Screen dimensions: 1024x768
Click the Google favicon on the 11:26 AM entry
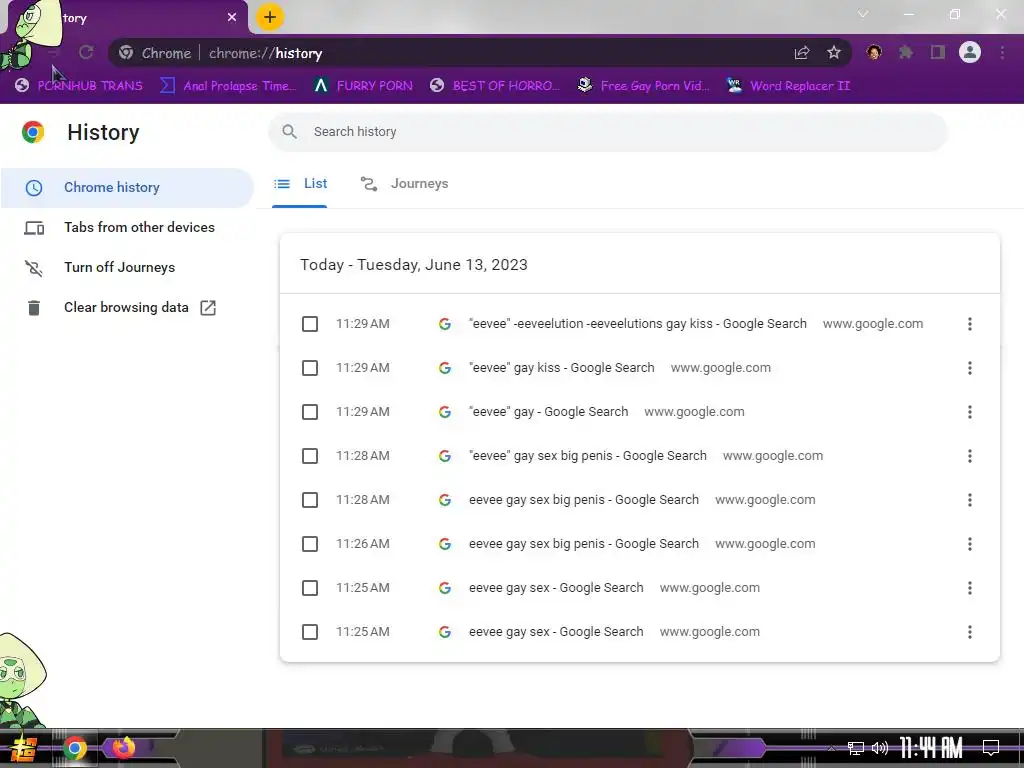[x=445, y=544]
